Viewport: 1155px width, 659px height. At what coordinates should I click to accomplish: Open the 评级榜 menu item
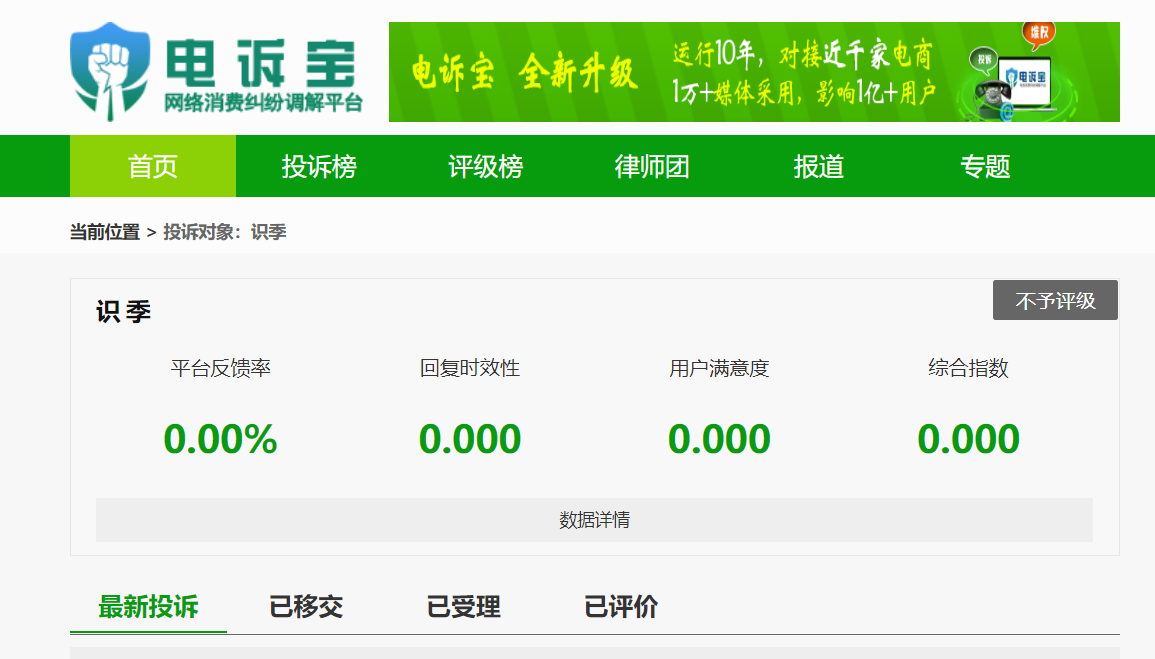tap(485, 166)
